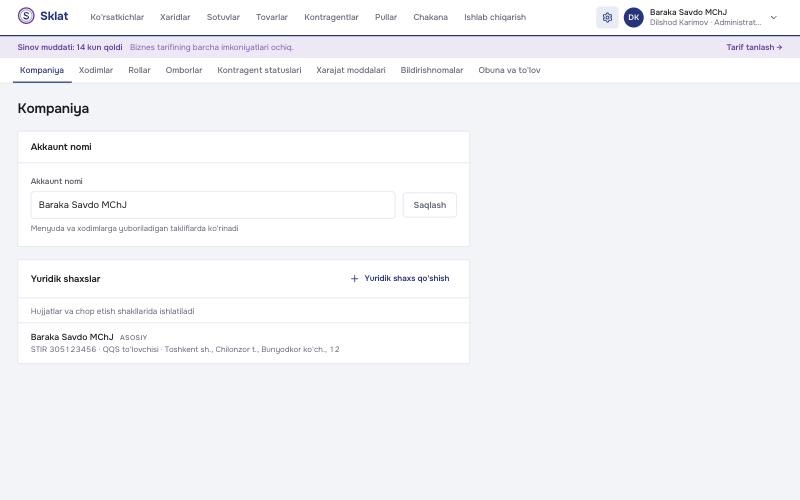The image size is (800, 500).
Task: Open settings via the gear icon
Action: (607, 17)
